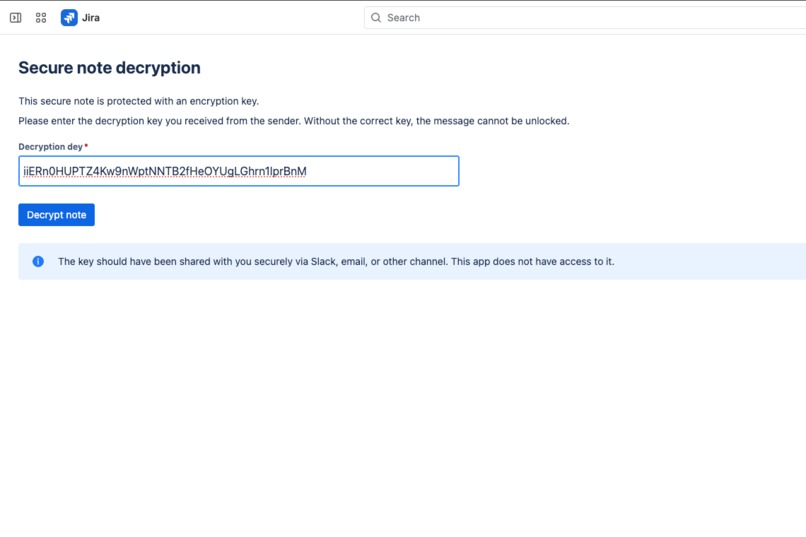Open the app switcher grid icon

coord(41,18)
